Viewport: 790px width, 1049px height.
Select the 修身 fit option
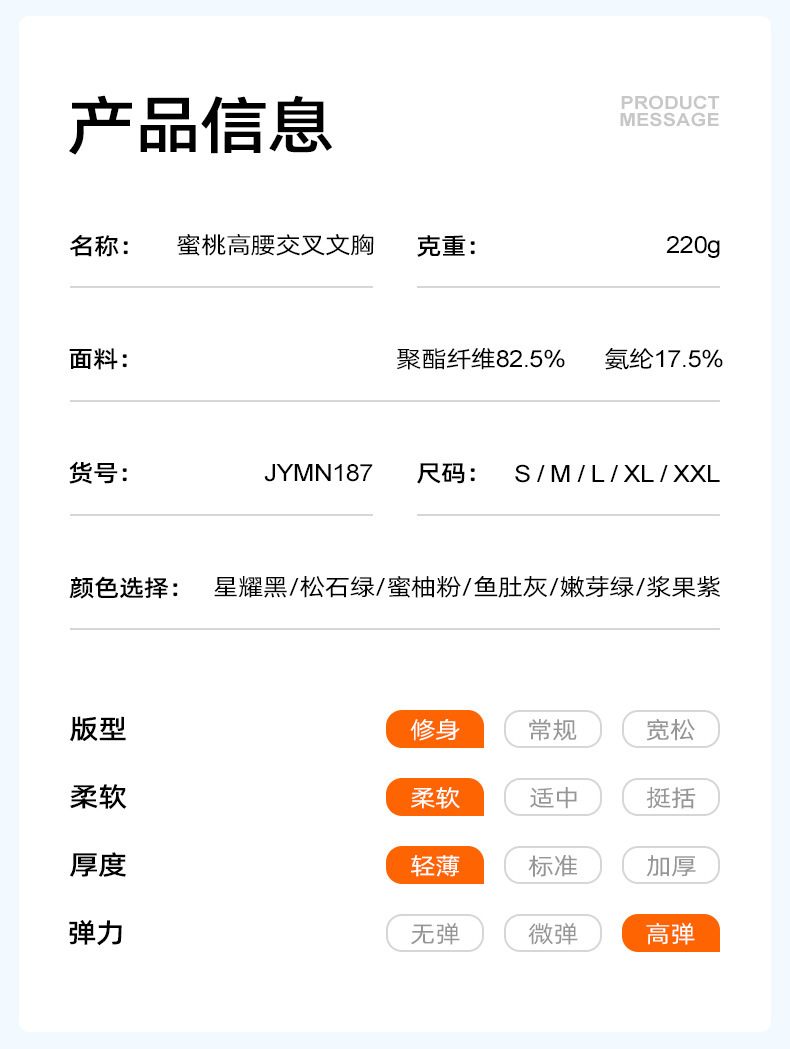pyautogui.click(x=435, y=729)
